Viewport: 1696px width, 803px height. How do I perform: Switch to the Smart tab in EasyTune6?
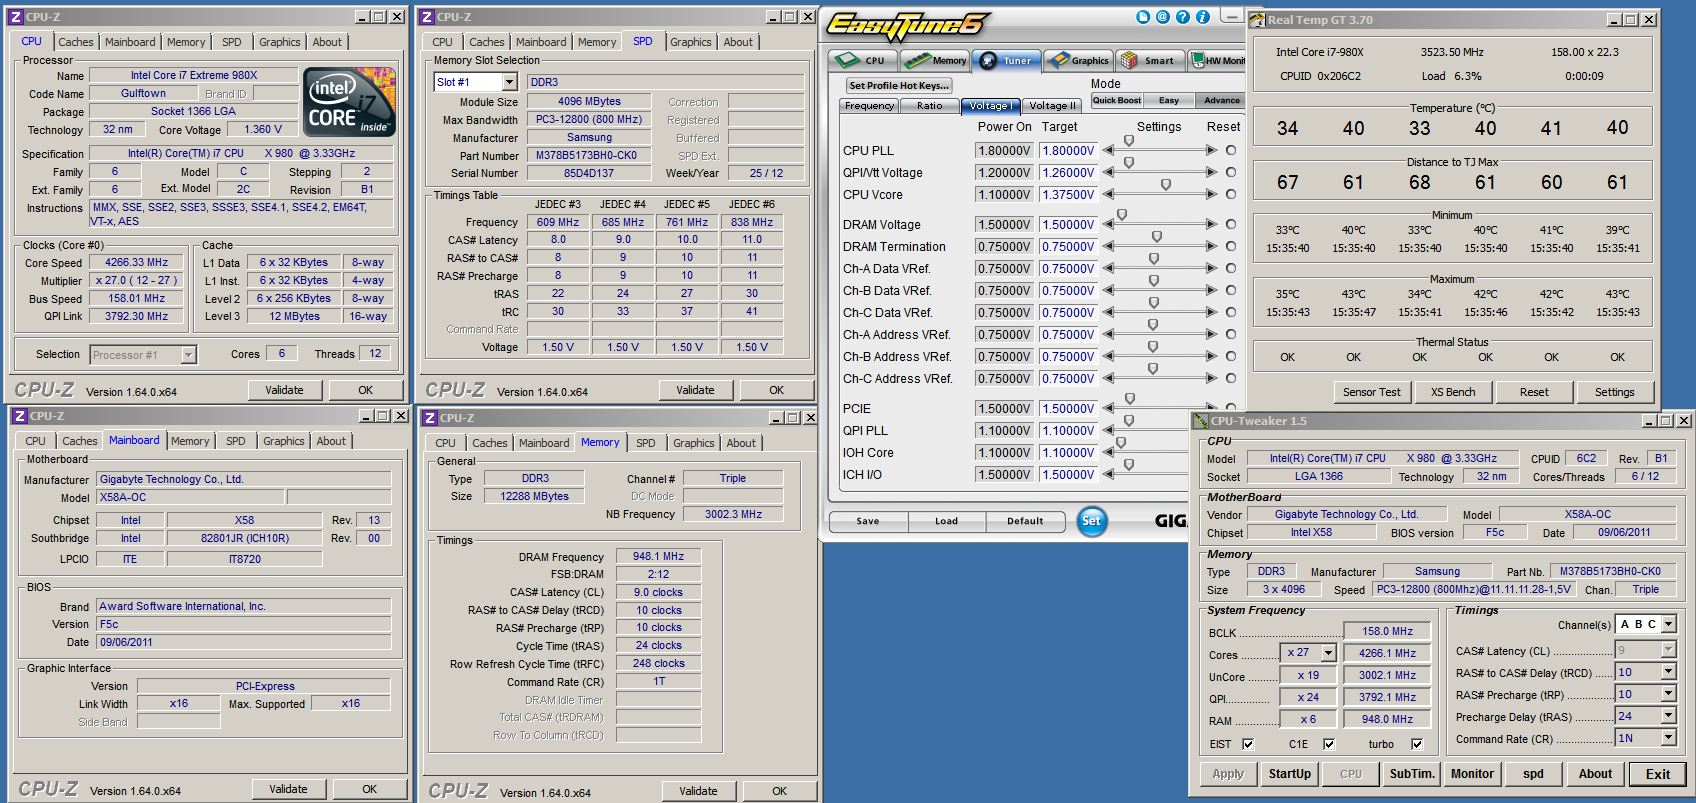[1149, 60]
